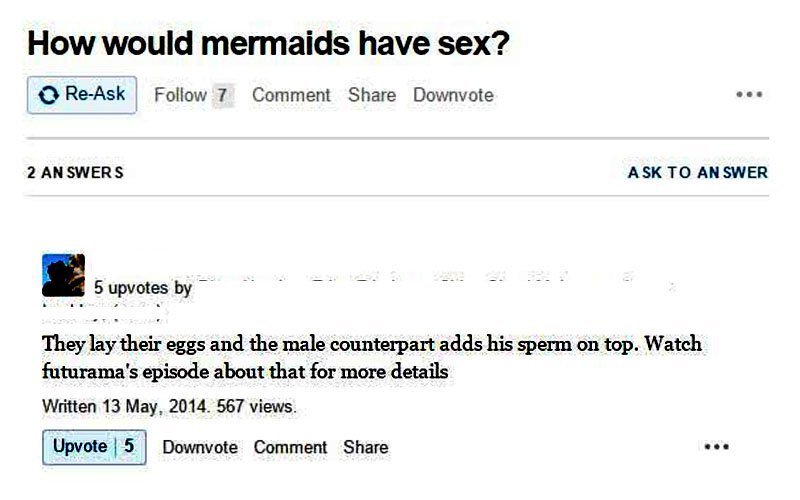The image size is (800, 500).
Task: Follow this question
Action: (180, 95)
